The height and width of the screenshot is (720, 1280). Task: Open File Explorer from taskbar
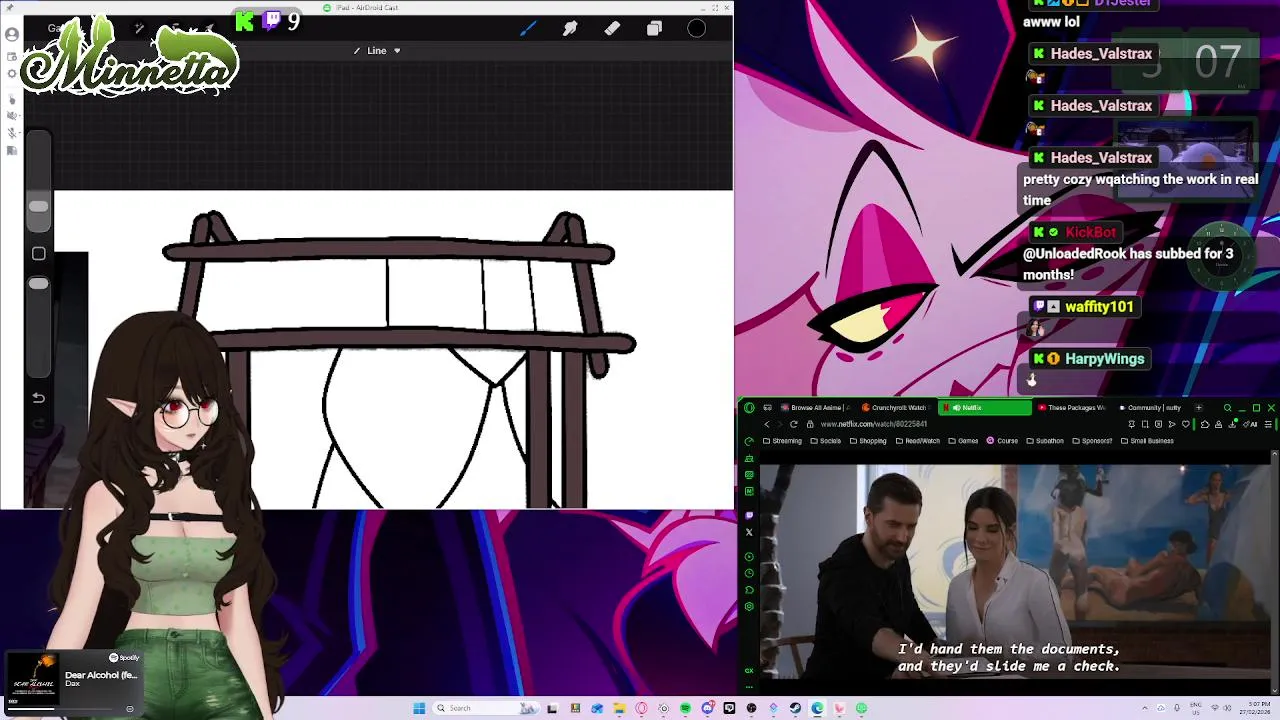[620, 708]
